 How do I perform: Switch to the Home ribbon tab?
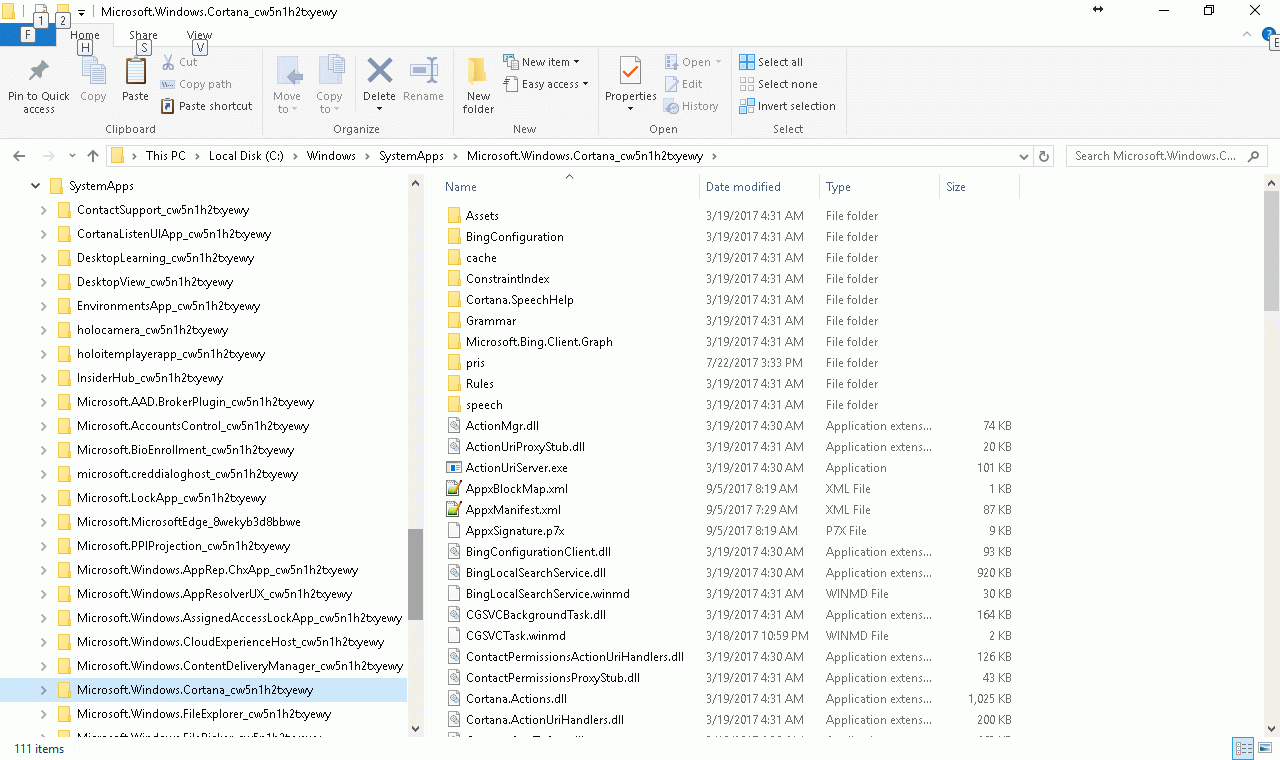[85, 35]
